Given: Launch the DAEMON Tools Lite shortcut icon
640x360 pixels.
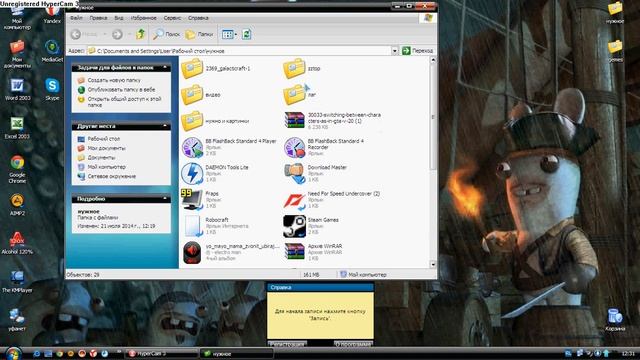Looking at the screenshot, I should (192, 173).
